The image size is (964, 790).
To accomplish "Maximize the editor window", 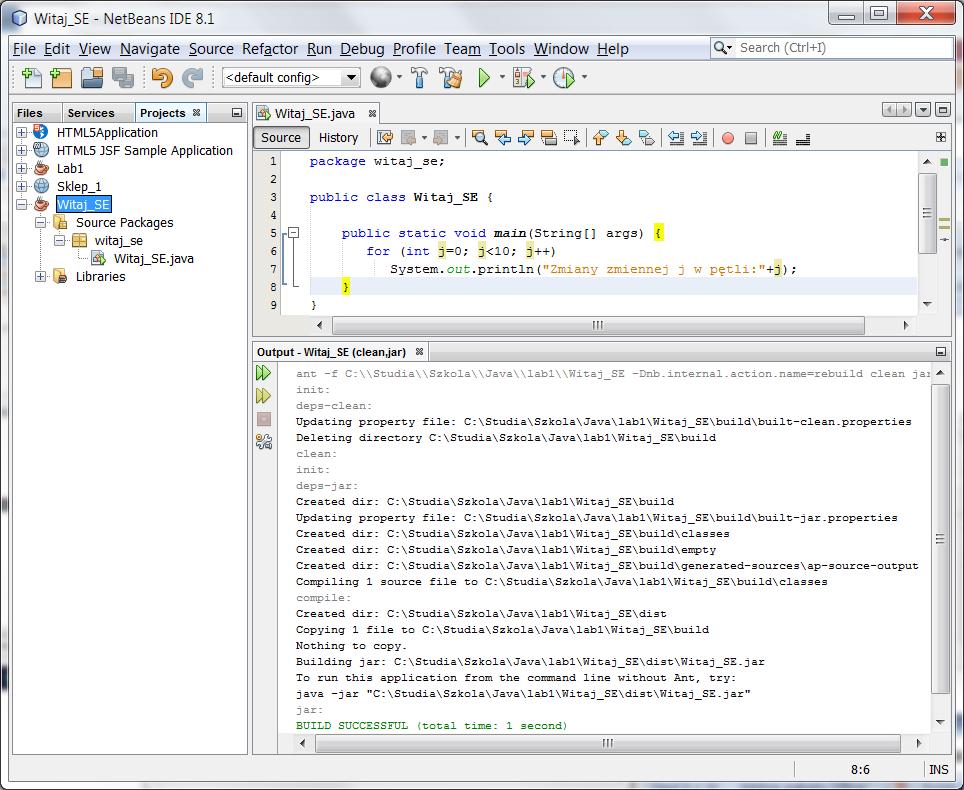I will pos(942,110).
